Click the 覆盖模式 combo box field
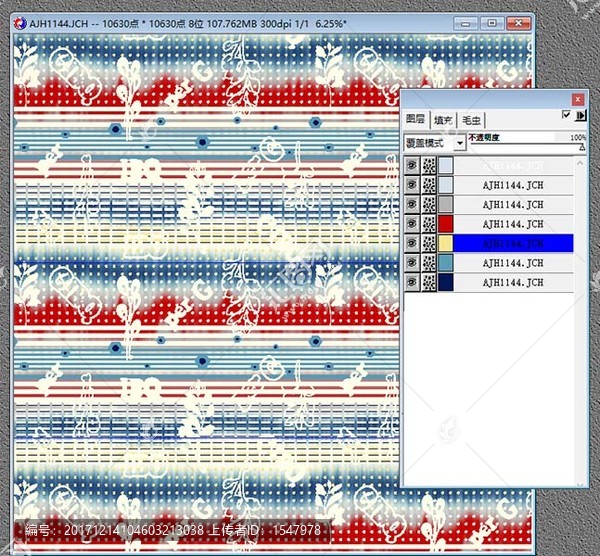The image size is (600, 556). [435, 143]
